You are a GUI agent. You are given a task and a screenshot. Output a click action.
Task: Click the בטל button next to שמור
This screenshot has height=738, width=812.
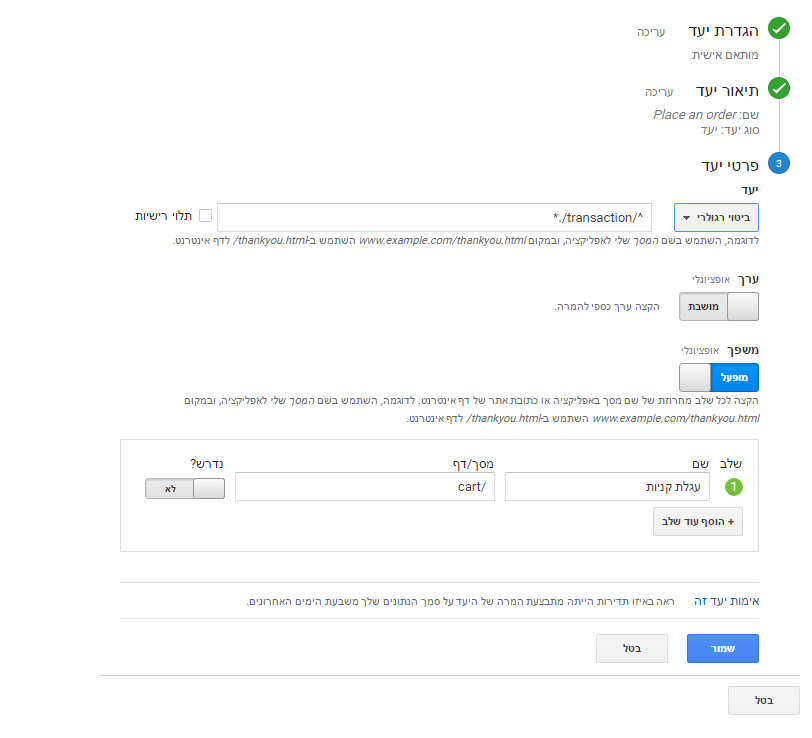tap(631, 648)
